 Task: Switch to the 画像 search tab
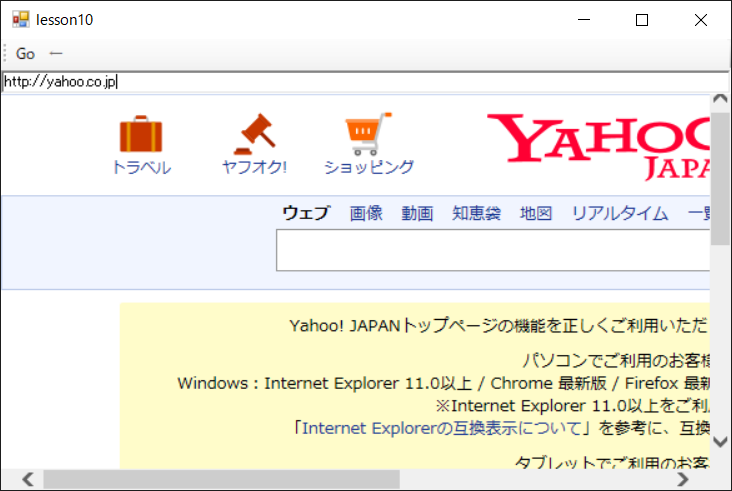(366, 213)
